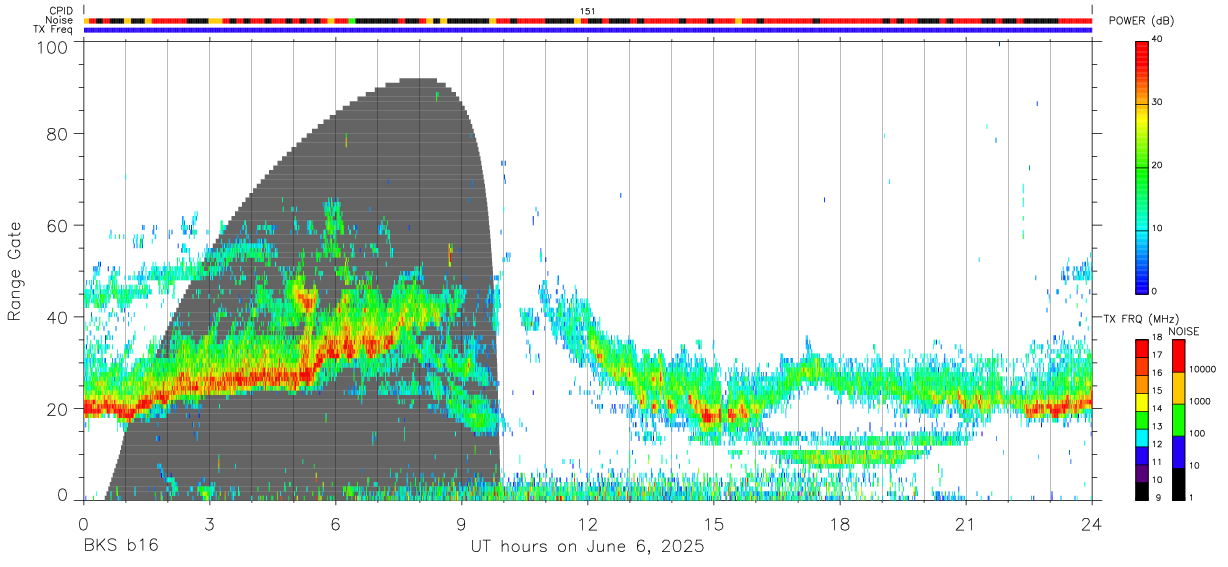This screenshot has height=567, width=1228.
Task: Click 'UT hours on June 6, 2025' title
Action: 588,546
